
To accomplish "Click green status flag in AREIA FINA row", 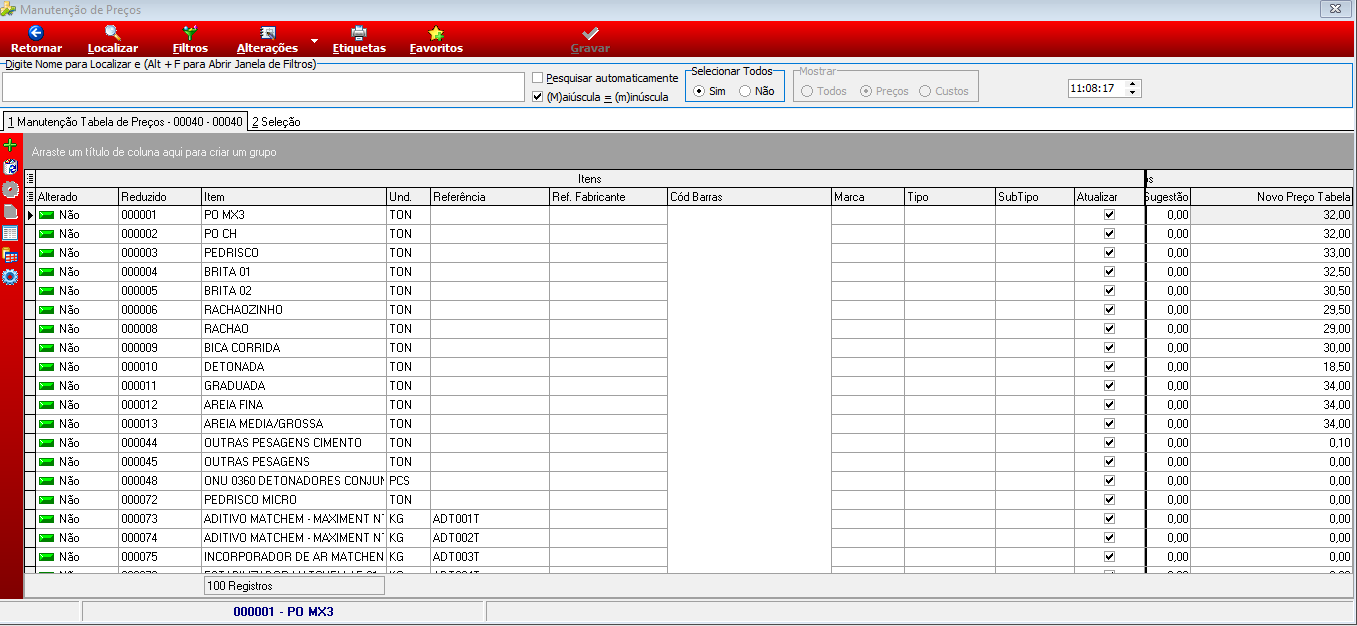I will point(47,405).
